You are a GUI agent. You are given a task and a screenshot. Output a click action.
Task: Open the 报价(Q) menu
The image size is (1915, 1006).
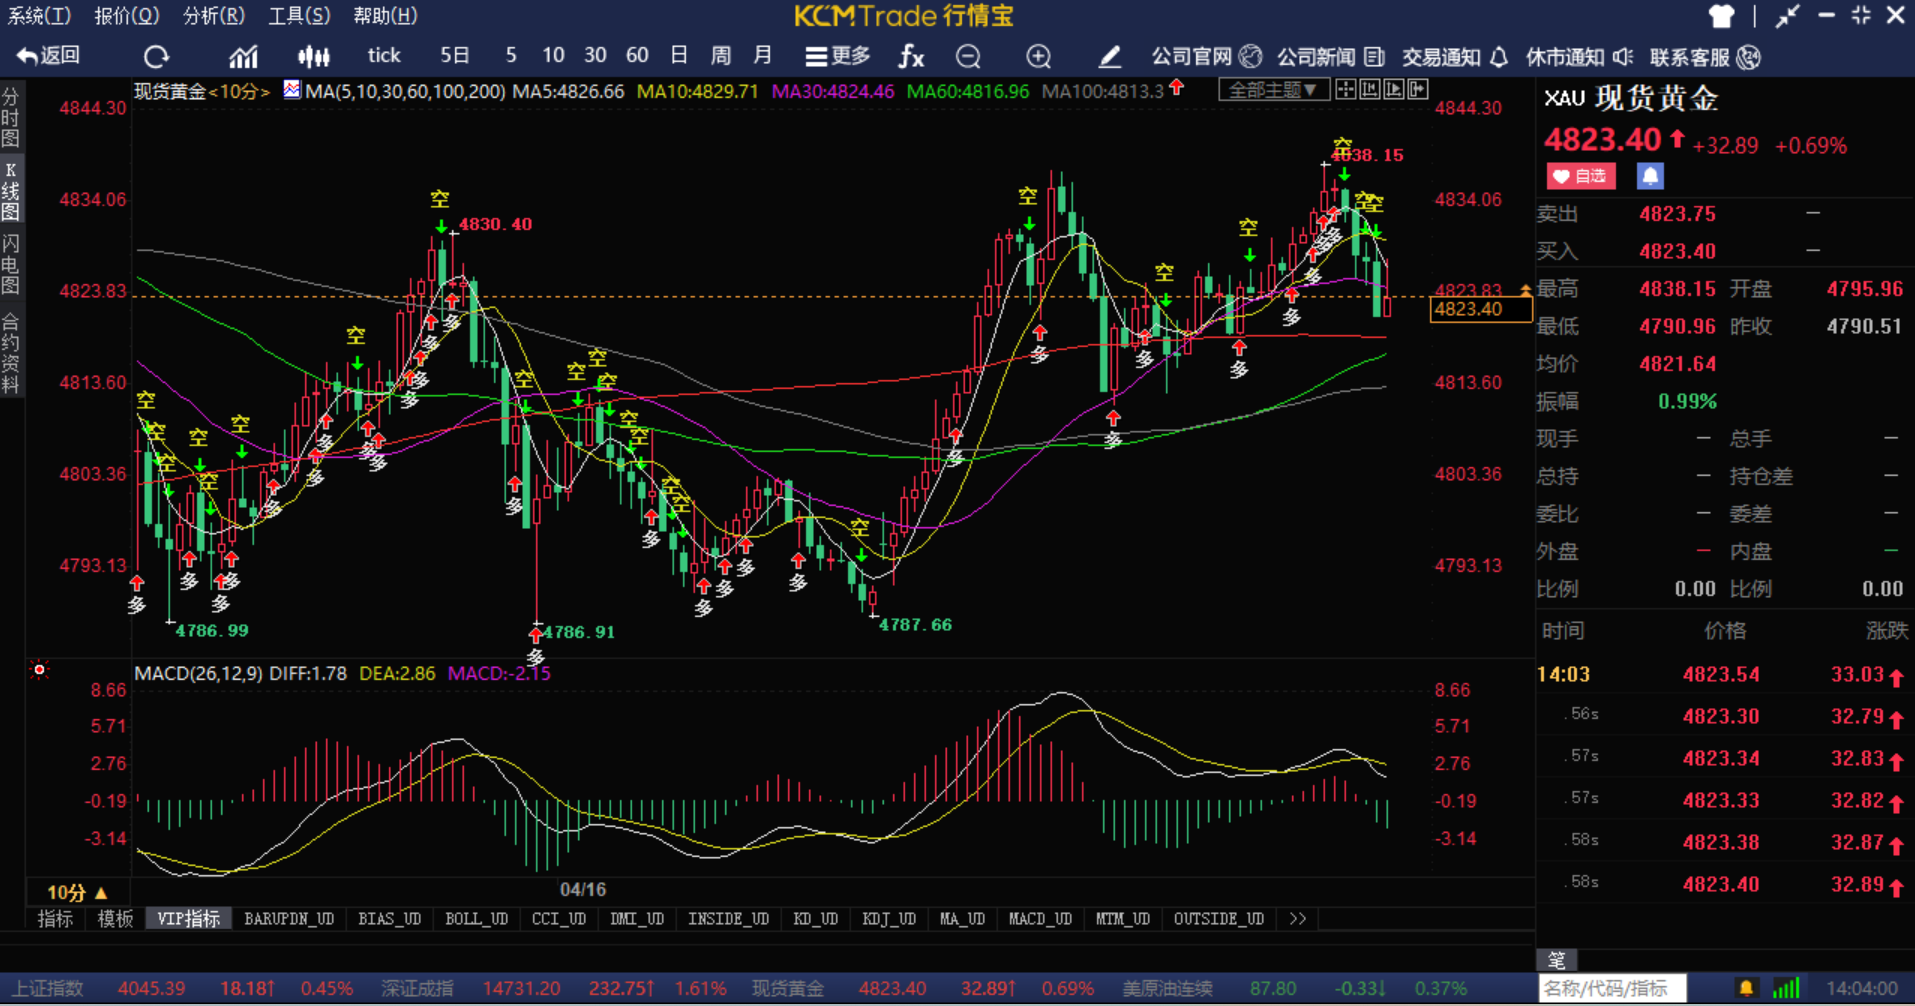(127, 16)
